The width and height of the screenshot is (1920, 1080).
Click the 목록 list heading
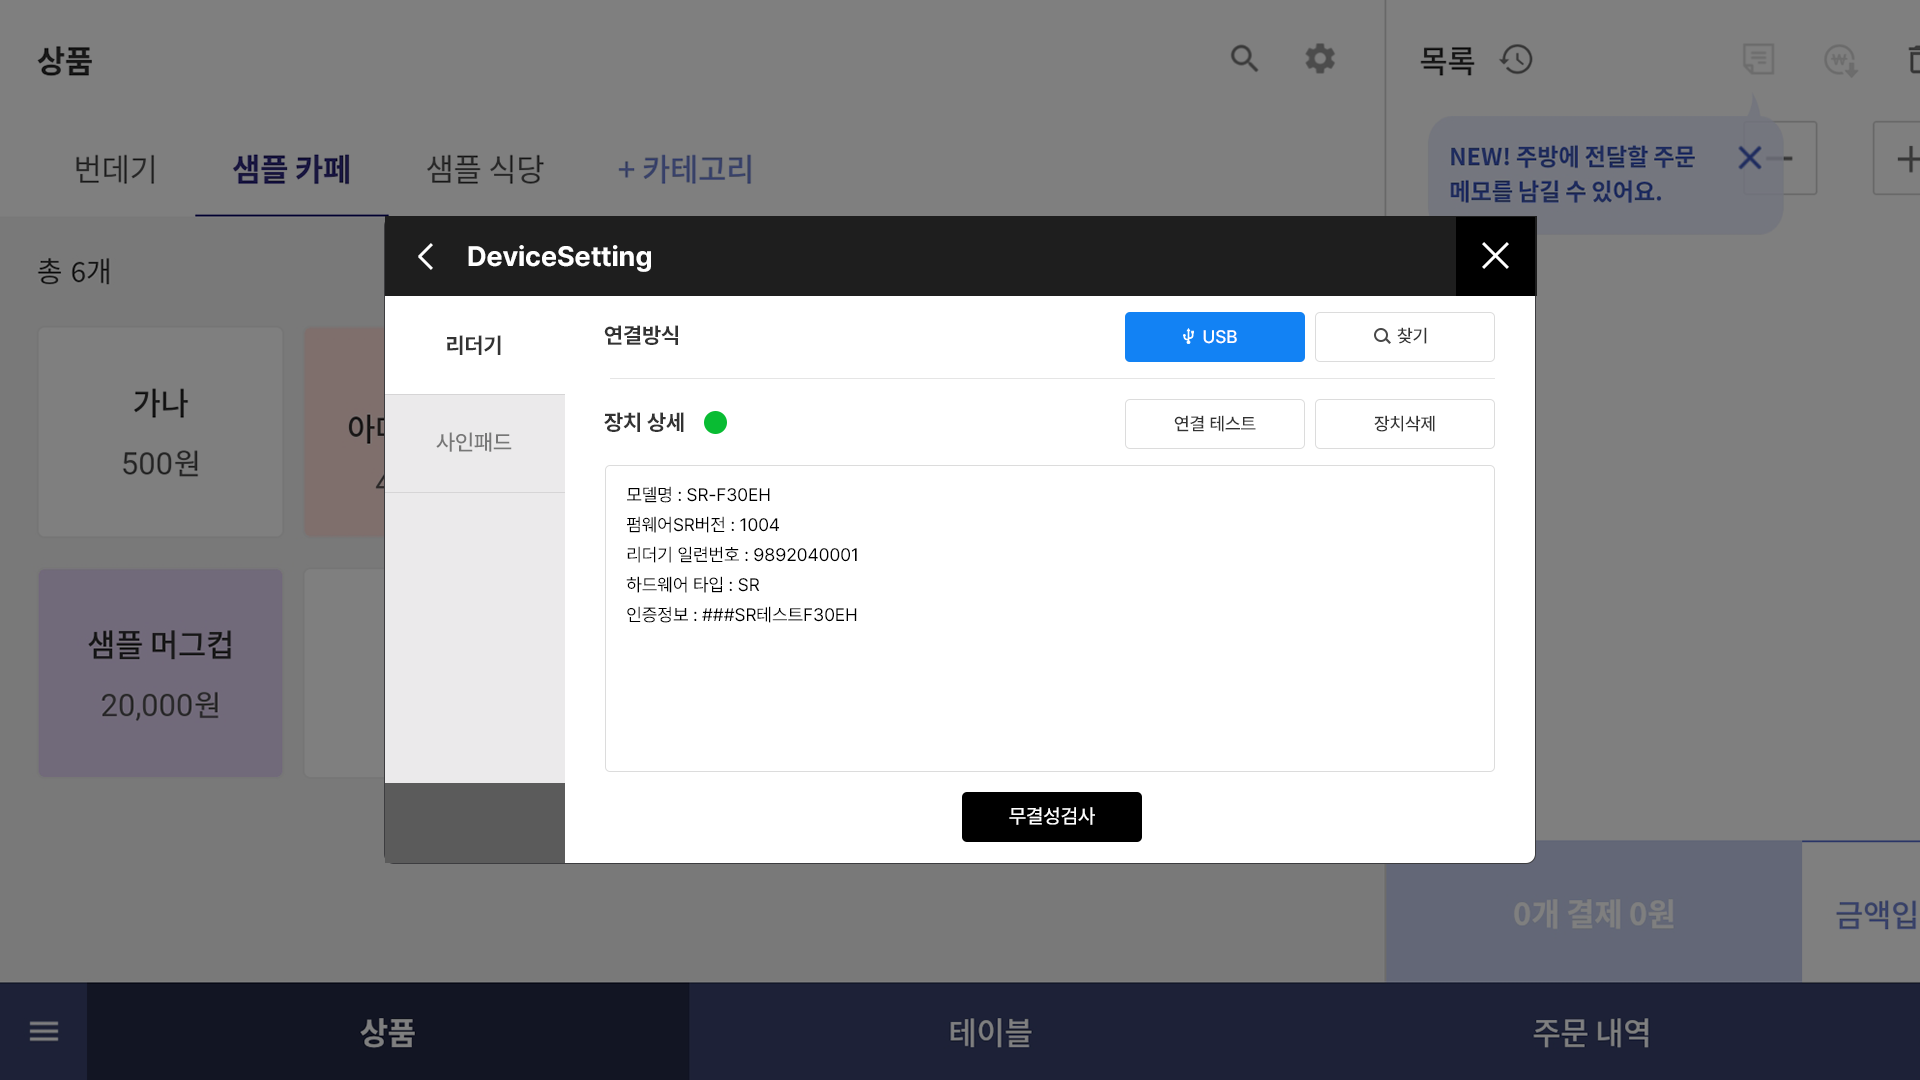1447,61
